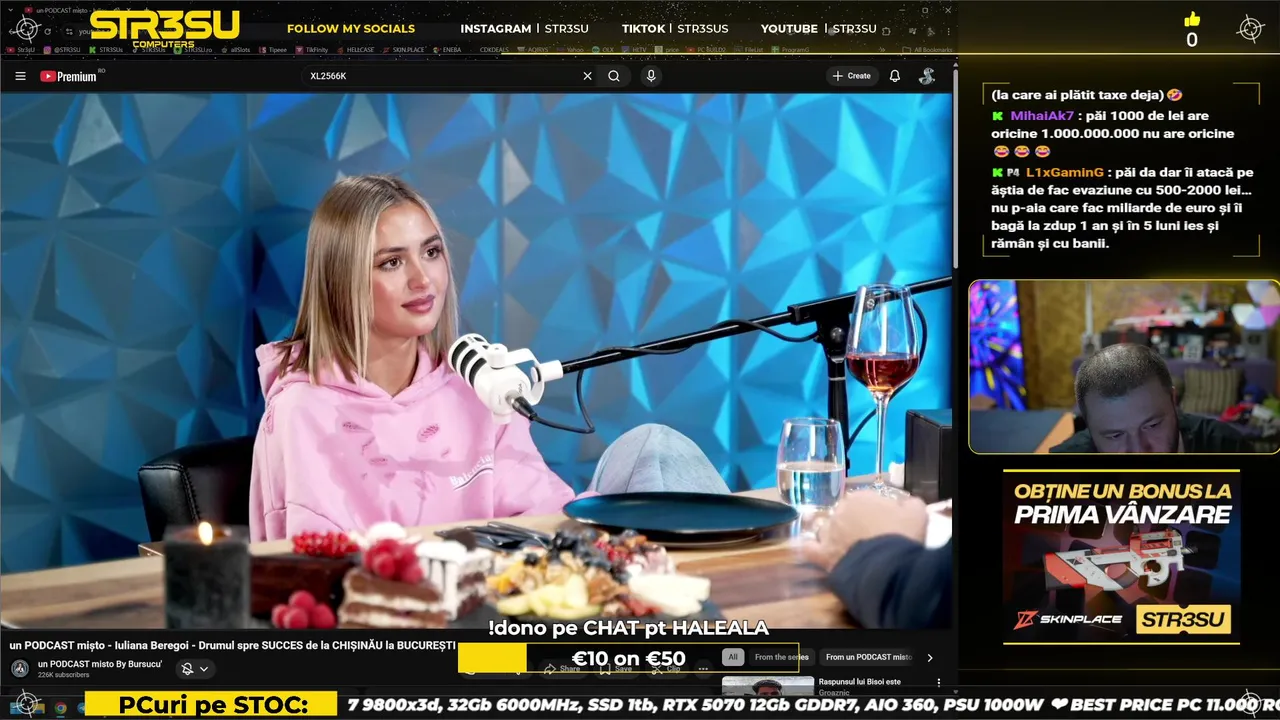
Task: Open options menu for 'Raspunsul lui Bisoi este'
Action: click(x=938, y=683)
